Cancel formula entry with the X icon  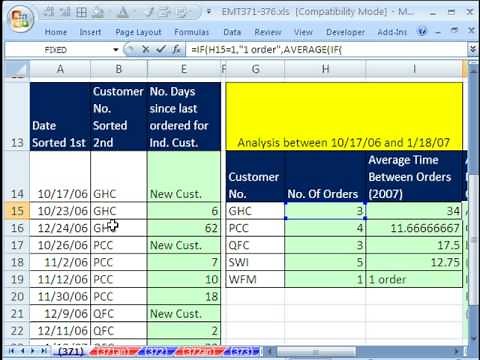coord(145,50)
